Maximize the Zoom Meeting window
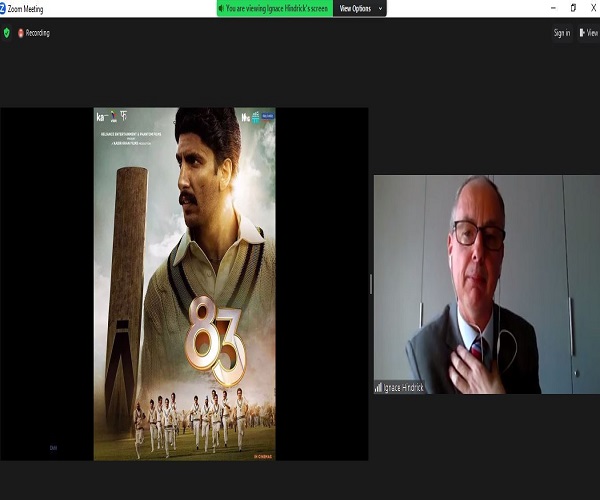 (573, 8)
